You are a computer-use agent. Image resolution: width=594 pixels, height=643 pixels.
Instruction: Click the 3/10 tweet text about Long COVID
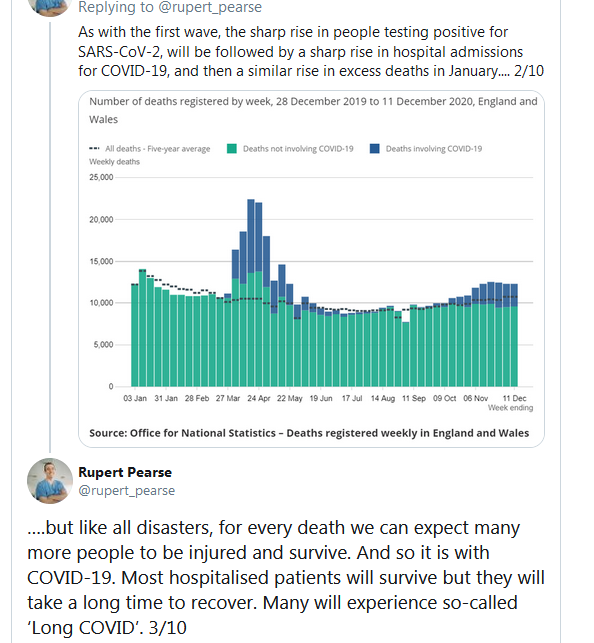(286, 577)
